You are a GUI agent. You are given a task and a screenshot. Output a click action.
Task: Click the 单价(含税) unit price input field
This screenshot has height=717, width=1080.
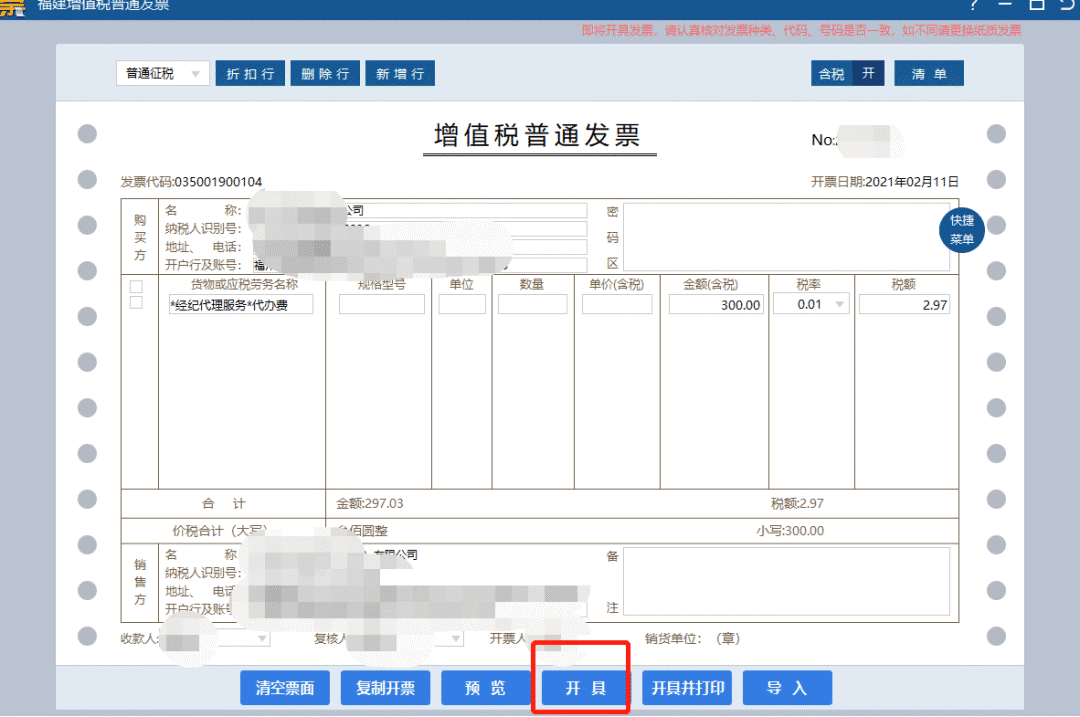(617, 304)
